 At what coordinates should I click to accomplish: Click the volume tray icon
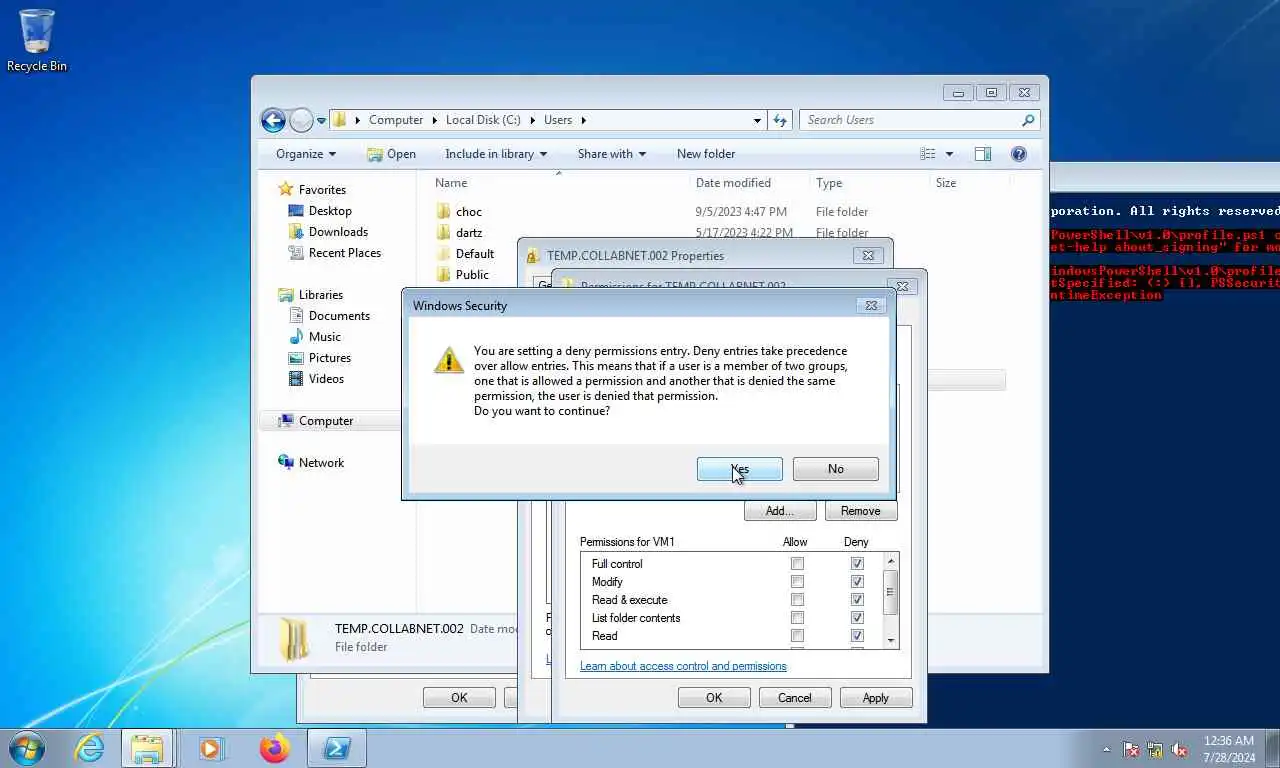point(1179,749)
